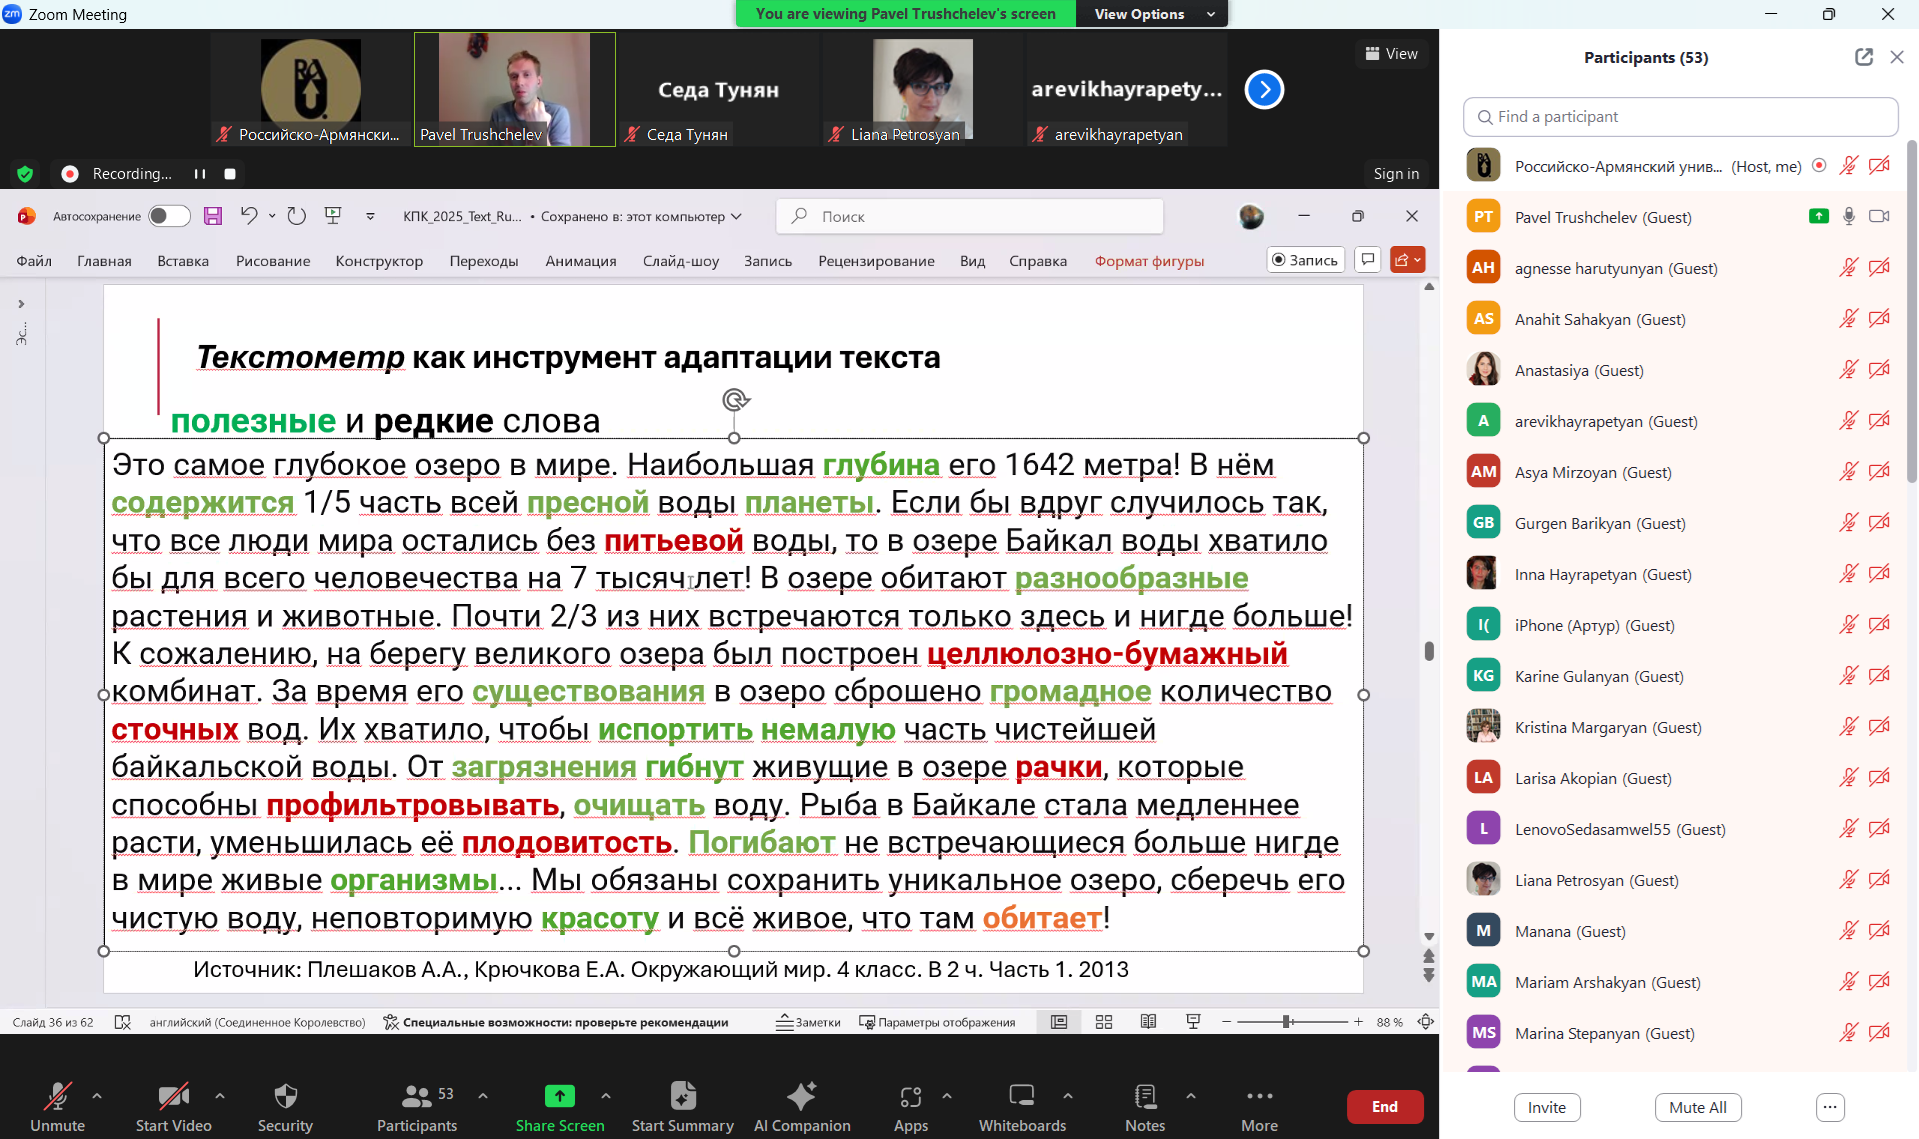1919x1139 pixels.
Task: Unmute your microphone
Action: coord(57,1106)
